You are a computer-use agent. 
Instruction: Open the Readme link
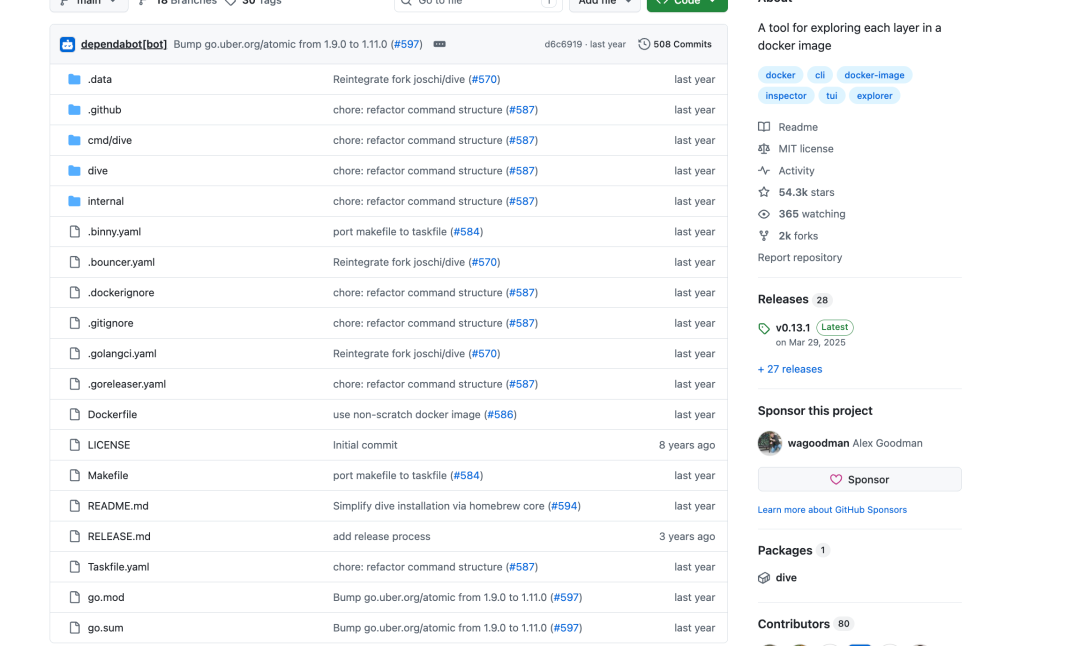(798, 127)
